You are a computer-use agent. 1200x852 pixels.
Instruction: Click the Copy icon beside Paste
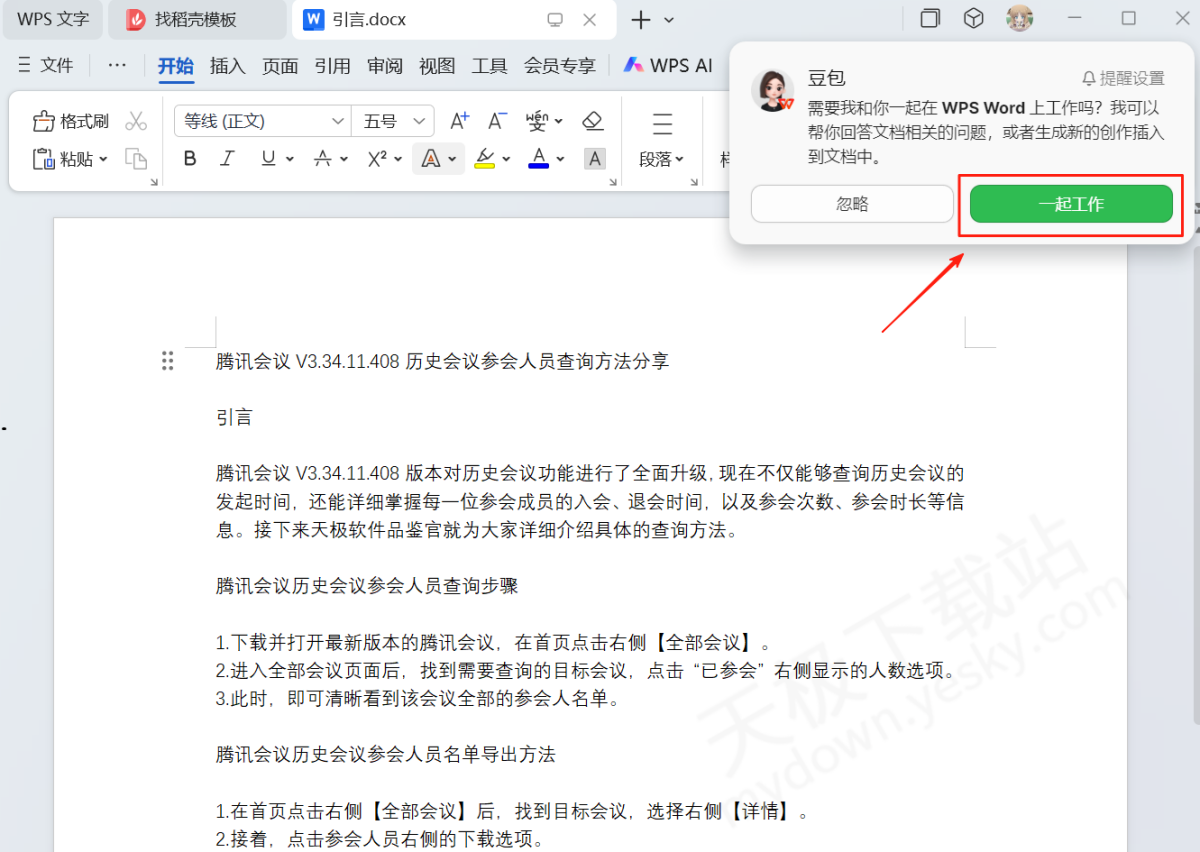(x=136, y=158)
